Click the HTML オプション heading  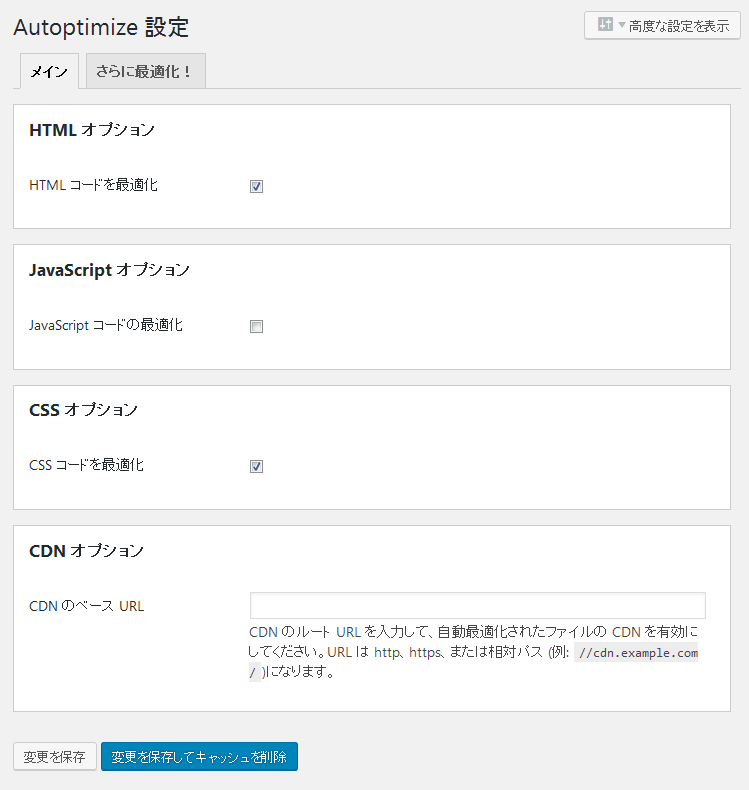[92, 130]
